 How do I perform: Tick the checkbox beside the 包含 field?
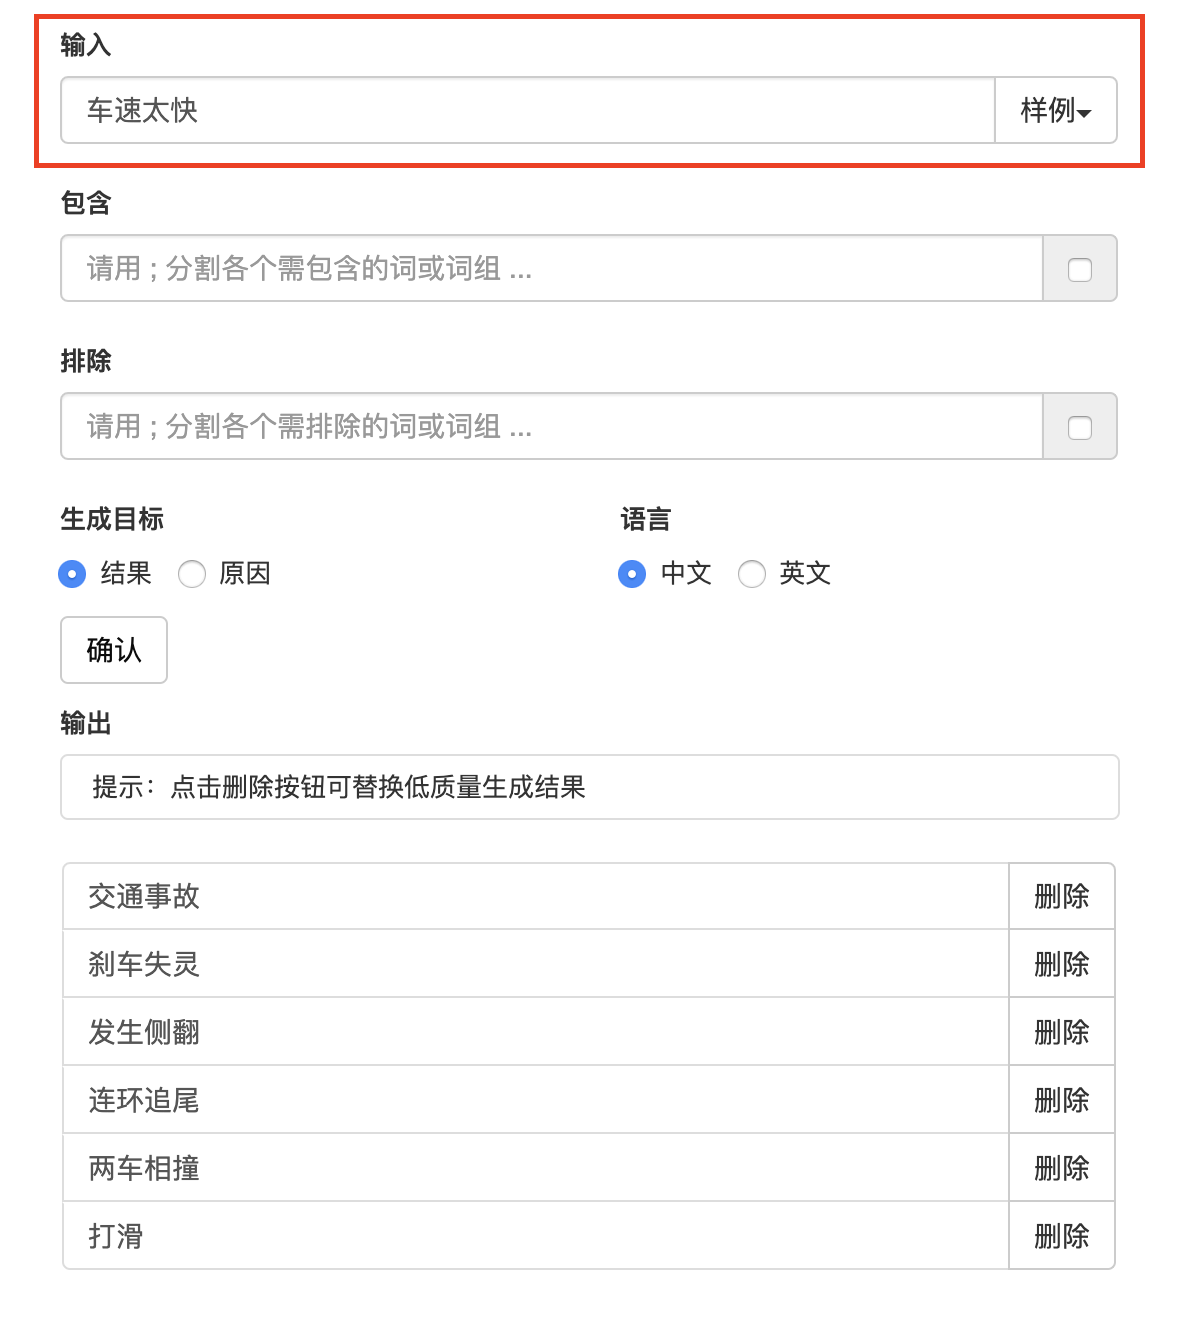coord(1080,269)
